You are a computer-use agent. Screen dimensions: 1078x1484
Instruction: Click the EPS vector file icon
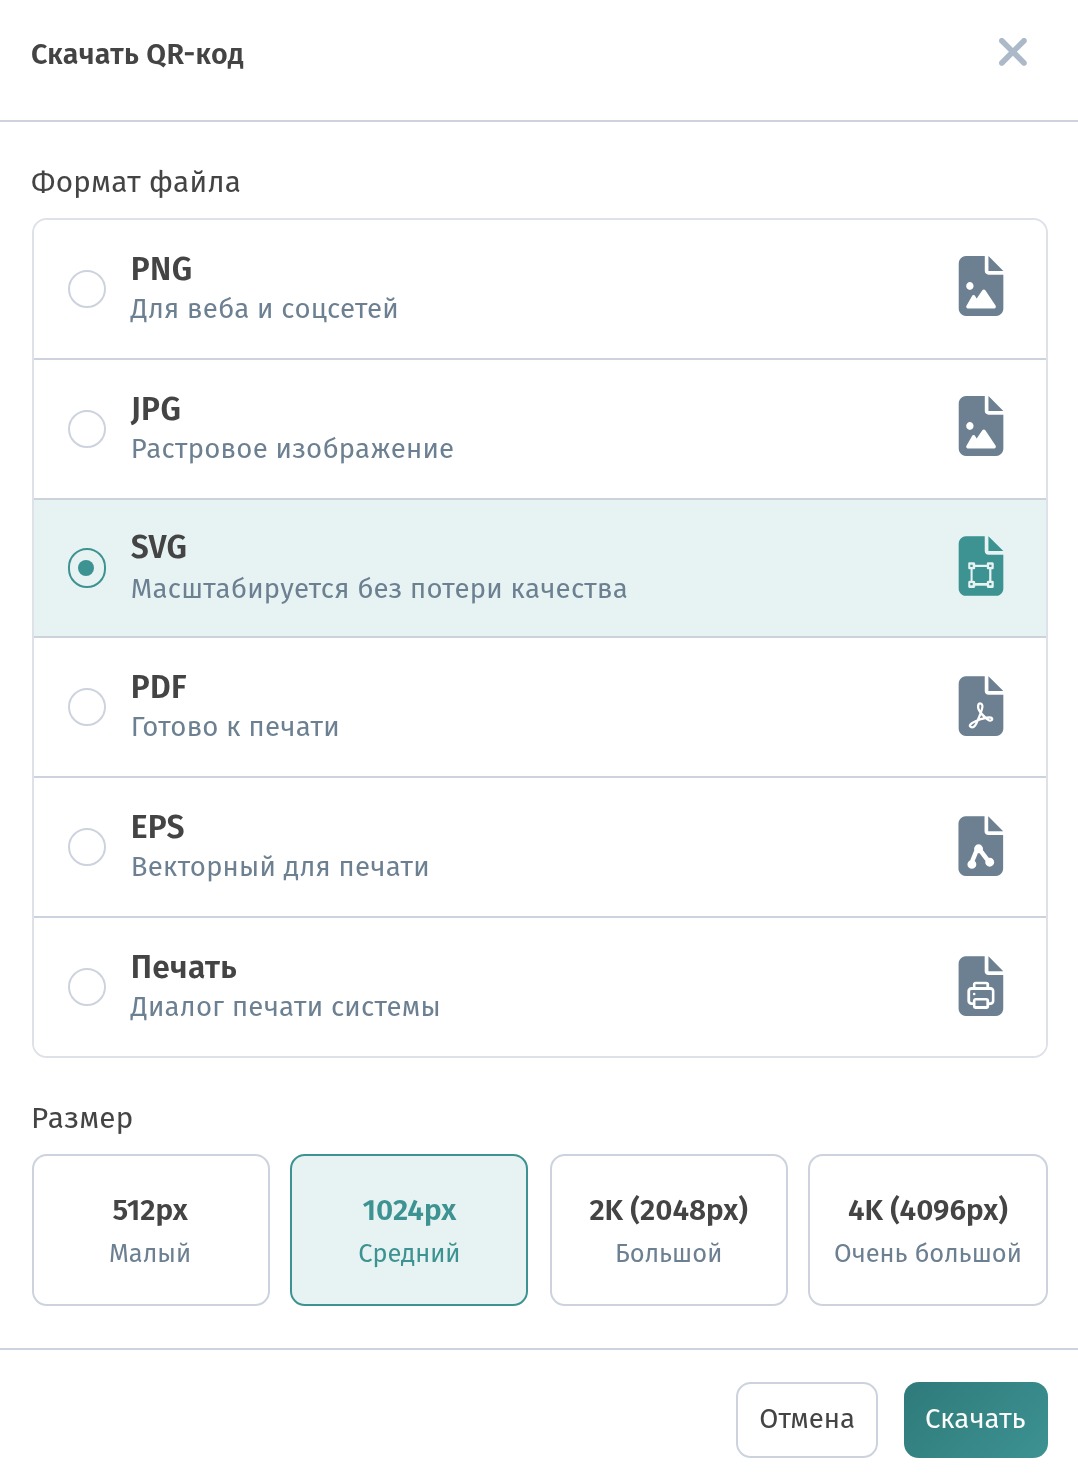coord(981,846)
